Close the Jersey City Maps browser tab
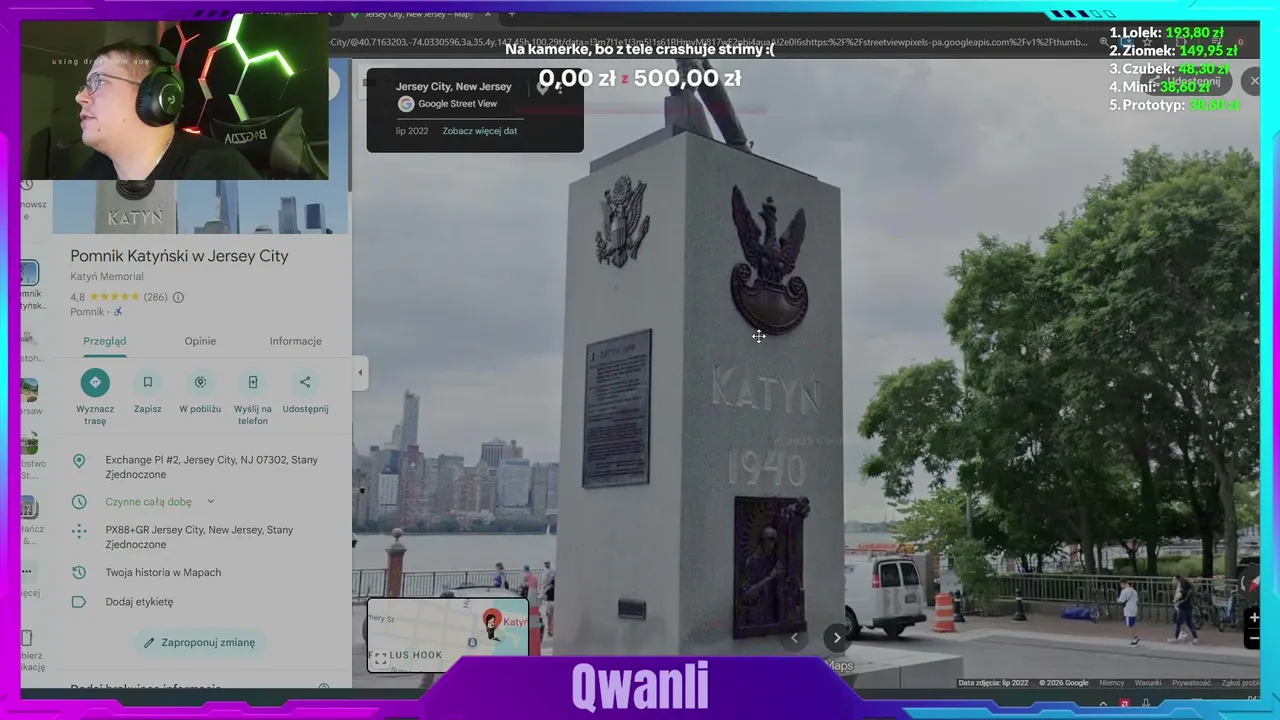The width and height of the screenshot is (1280, 720). (x=488, y=14)
